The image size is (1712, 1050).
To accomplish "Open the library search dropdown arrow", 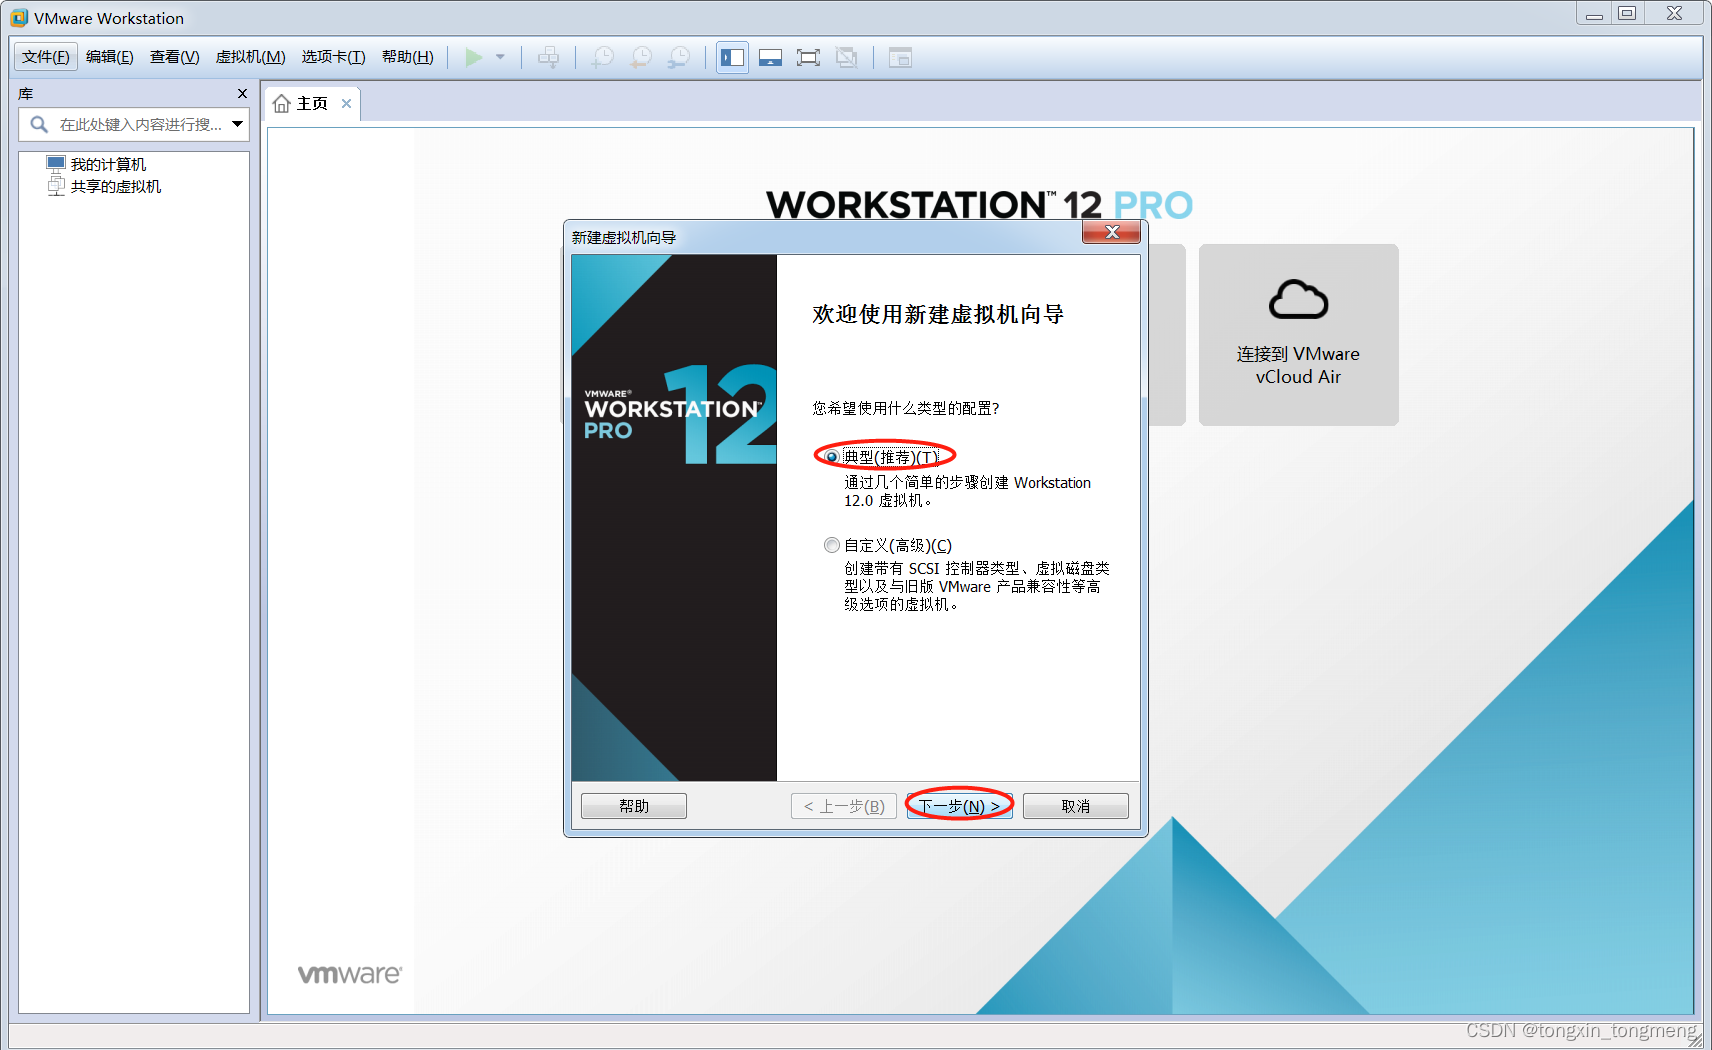I will [238, 124].
